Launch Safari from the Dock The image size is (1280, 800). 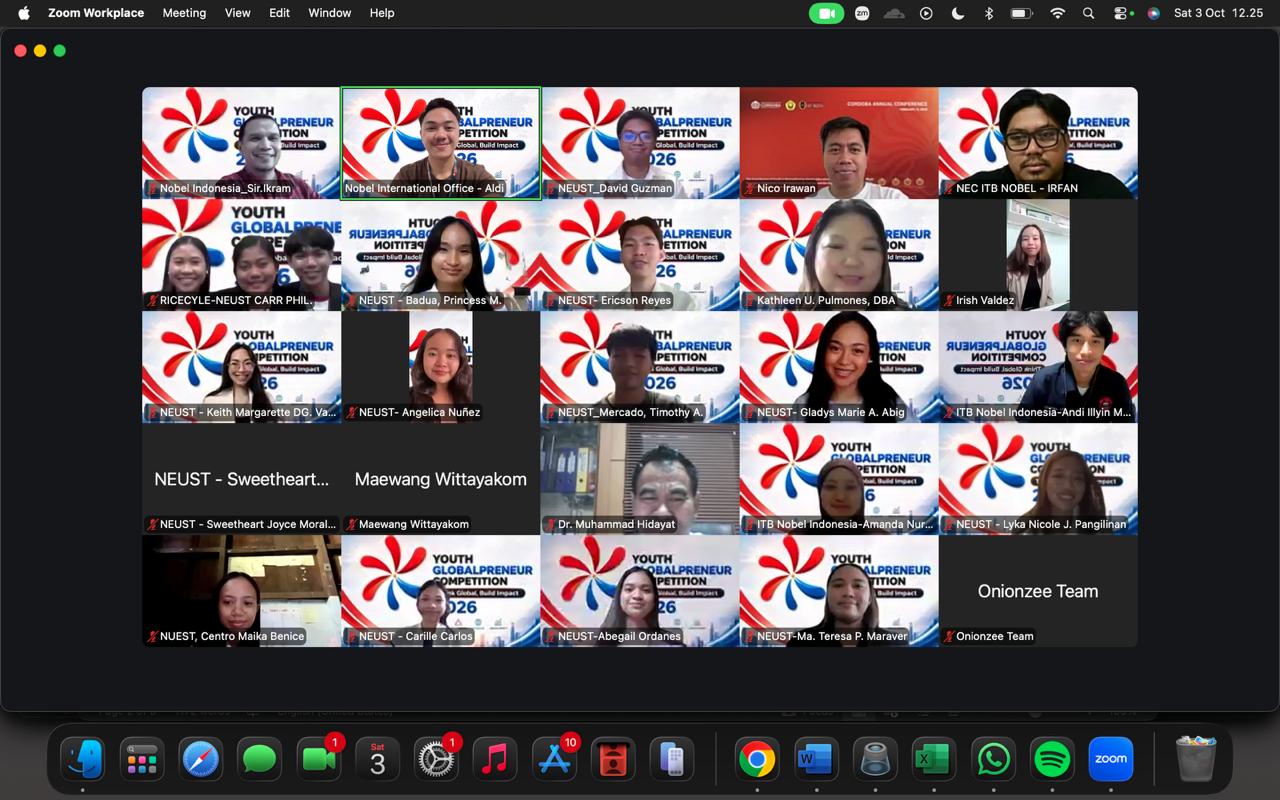pyautogui.click(x=200, y=759)
